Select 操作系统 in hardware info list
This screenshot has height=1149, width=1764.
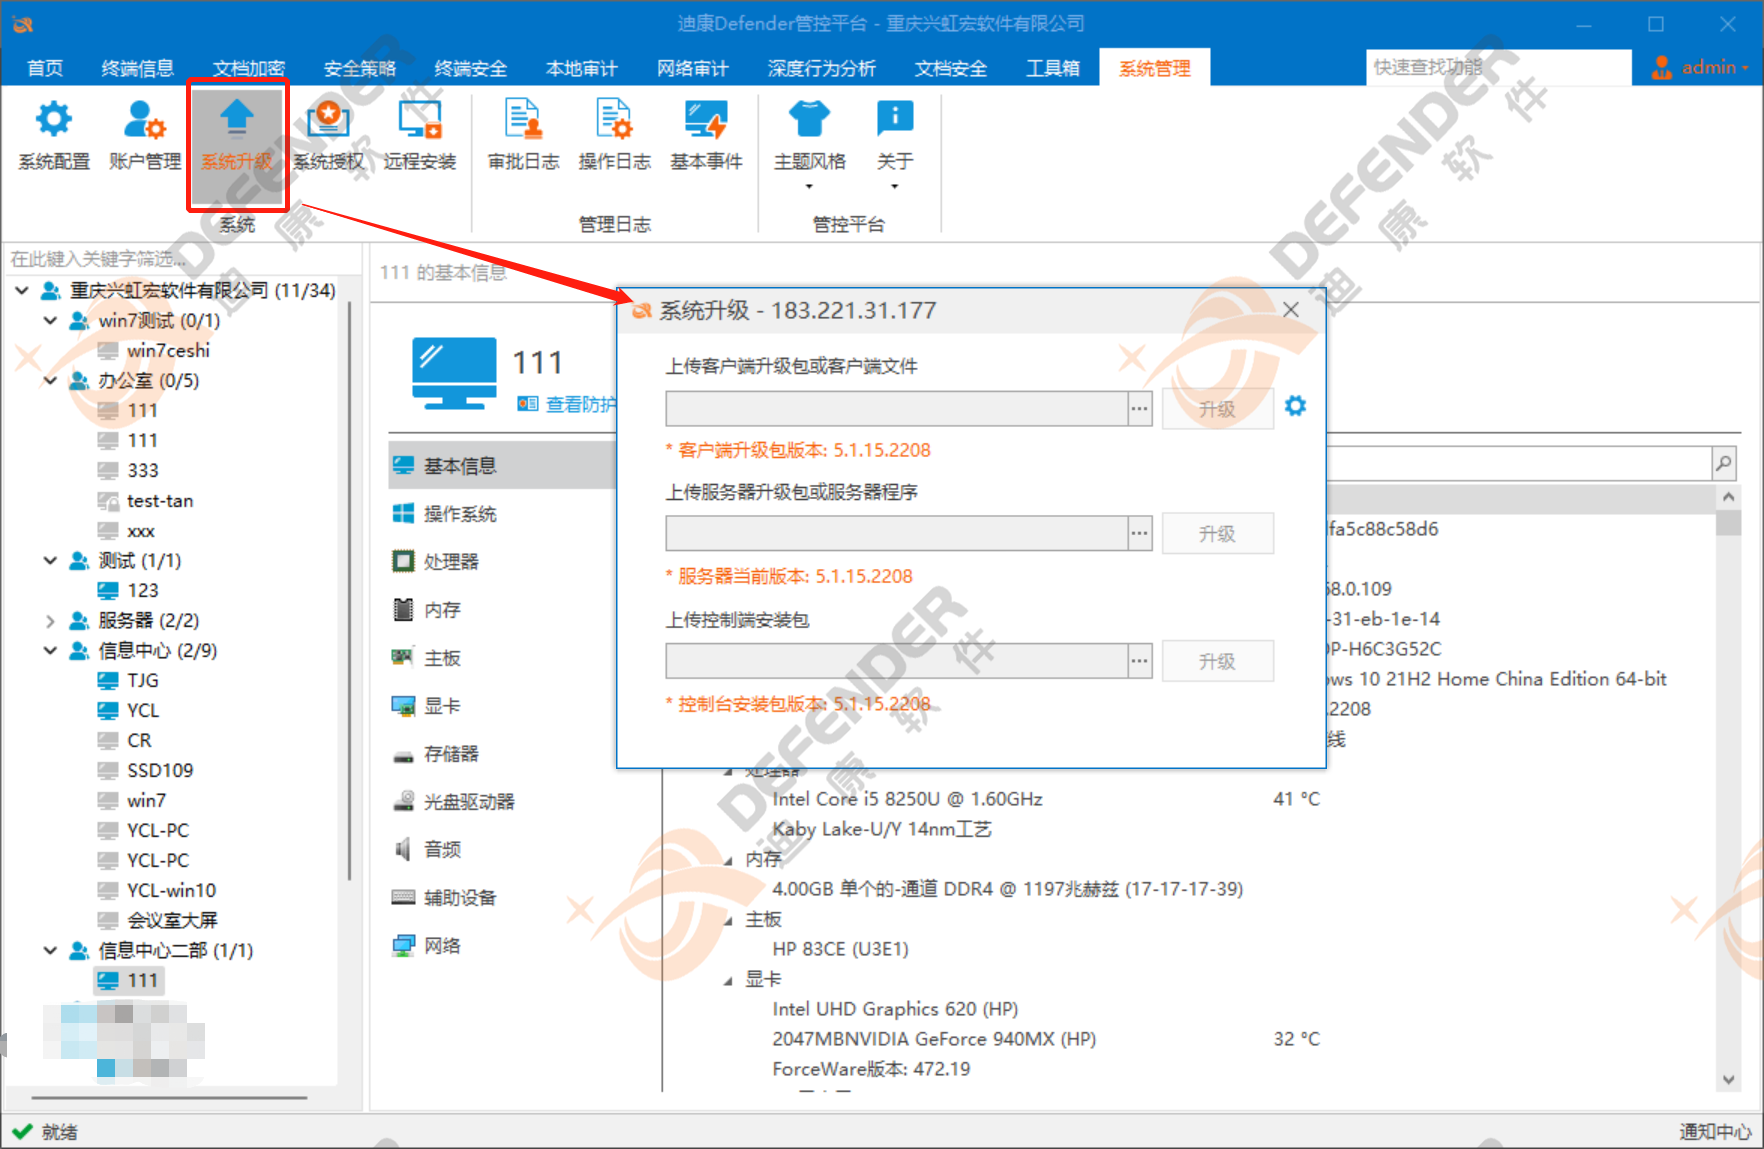460,514
